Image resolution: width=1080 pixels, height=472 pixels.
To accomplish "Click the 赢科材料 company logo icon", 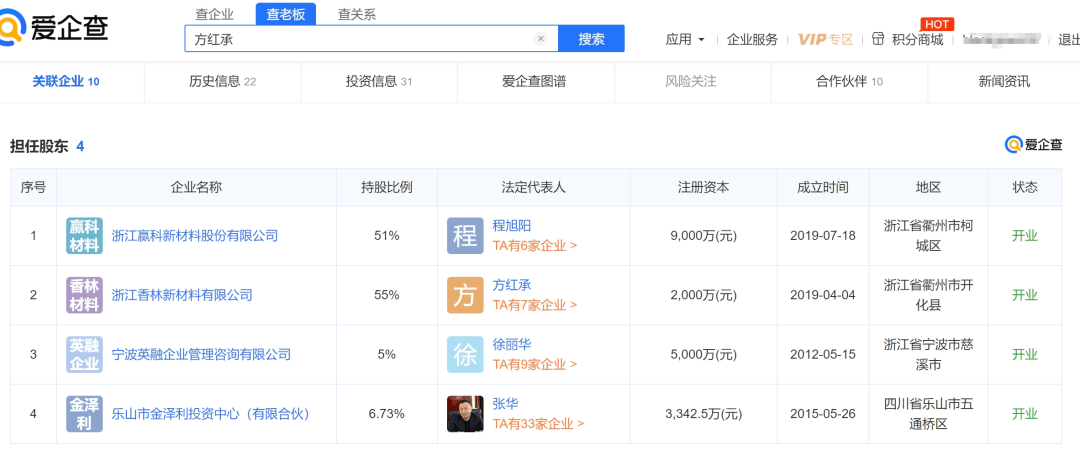I will [x=84, y=236].
